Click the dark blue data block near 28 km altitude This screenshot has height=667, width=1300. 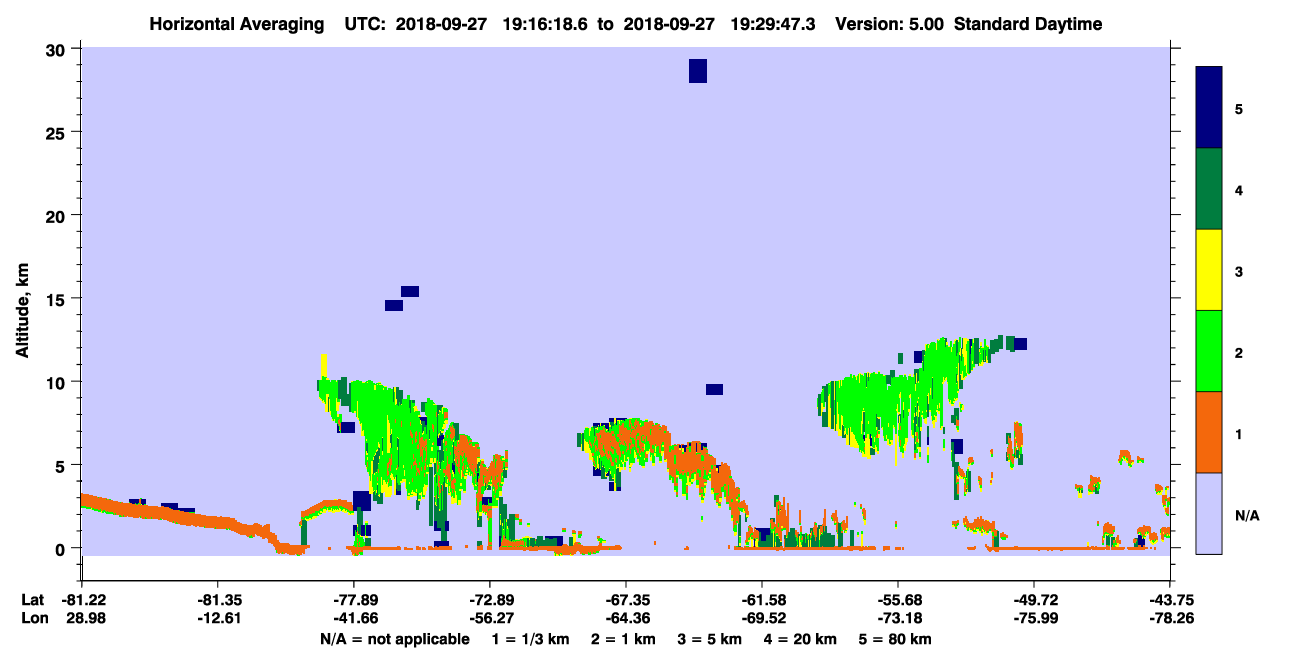pos(698,70)
